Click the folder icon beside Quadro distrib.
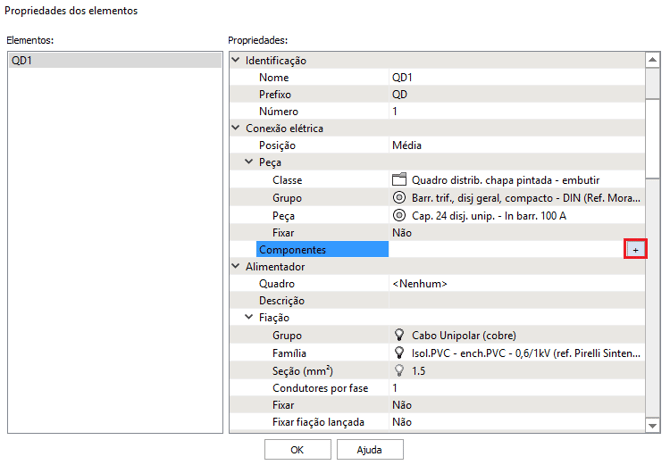The height and width of the screenshot is (465, 670). click(399, 180)
